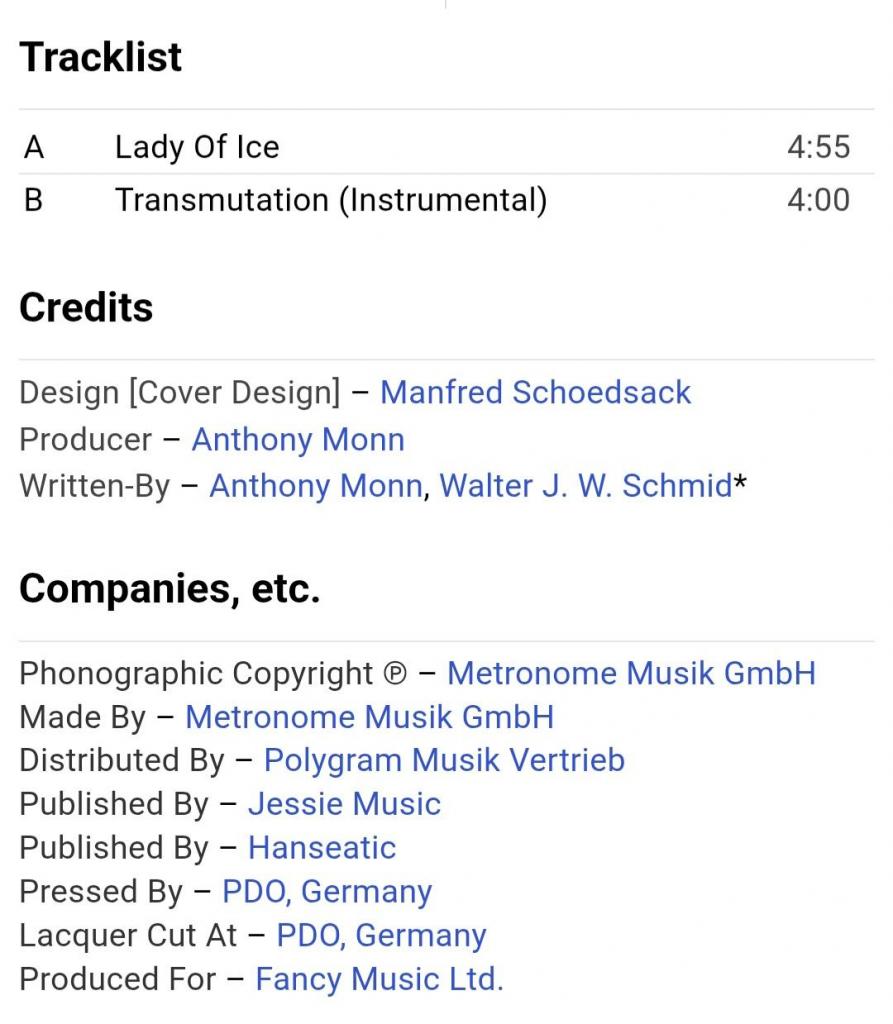Open Polygram Musik Vertrieb distributor link
This screenshot has height=1024, width=893.
click(x=444, y=760)
